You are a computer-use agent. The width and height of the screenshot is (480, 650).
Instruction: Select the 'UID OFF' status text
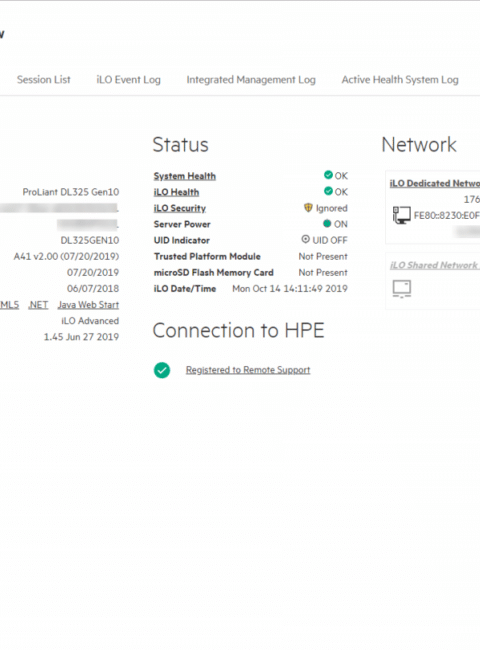click(330, 240)
